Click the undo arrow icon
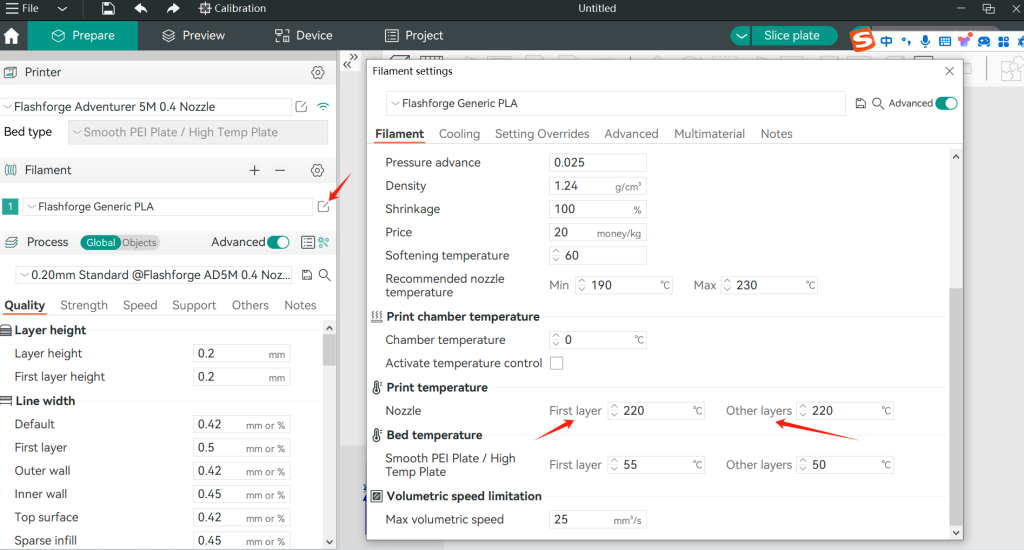The image size is (1024, 550). coord(141,9)
